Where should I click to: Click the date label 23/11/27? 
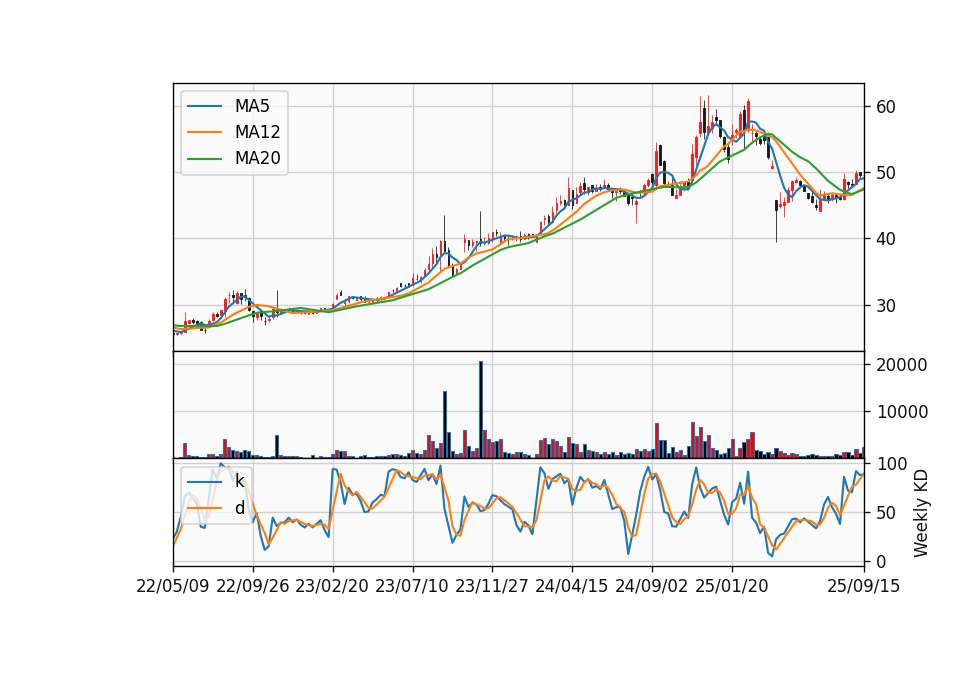[x=492, y=586]
